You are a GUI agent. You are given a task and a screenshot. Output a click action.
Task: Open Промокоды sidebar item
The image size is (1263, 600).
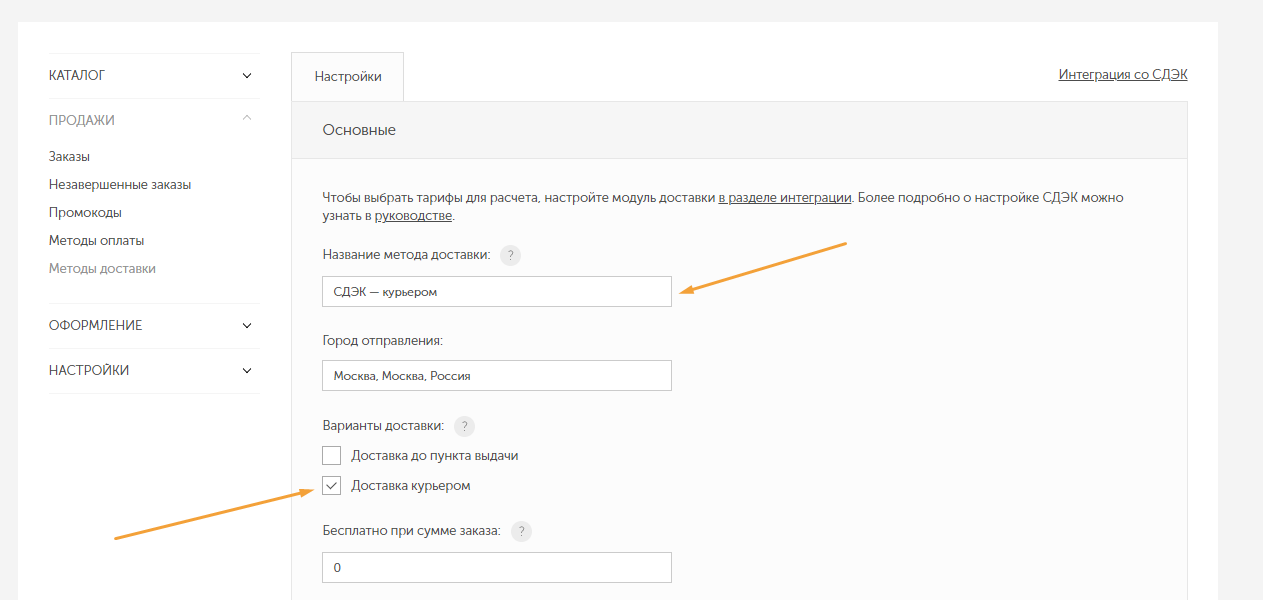[85, 213]
